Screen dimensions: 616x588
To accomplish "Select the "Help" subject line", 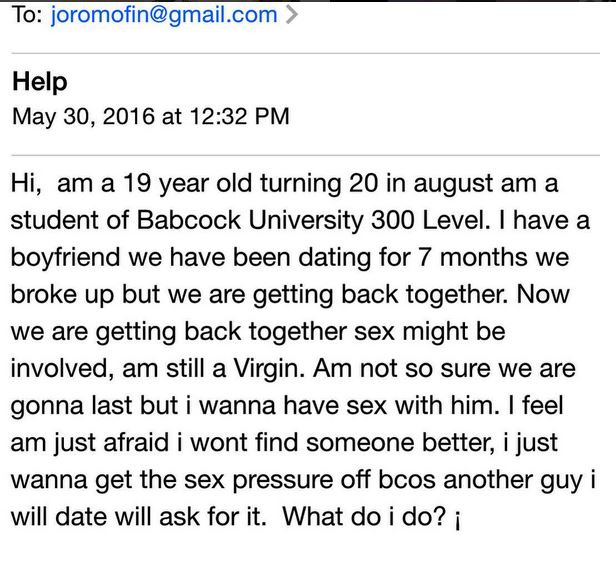I will pyautogui.click(x=40, y=83).
